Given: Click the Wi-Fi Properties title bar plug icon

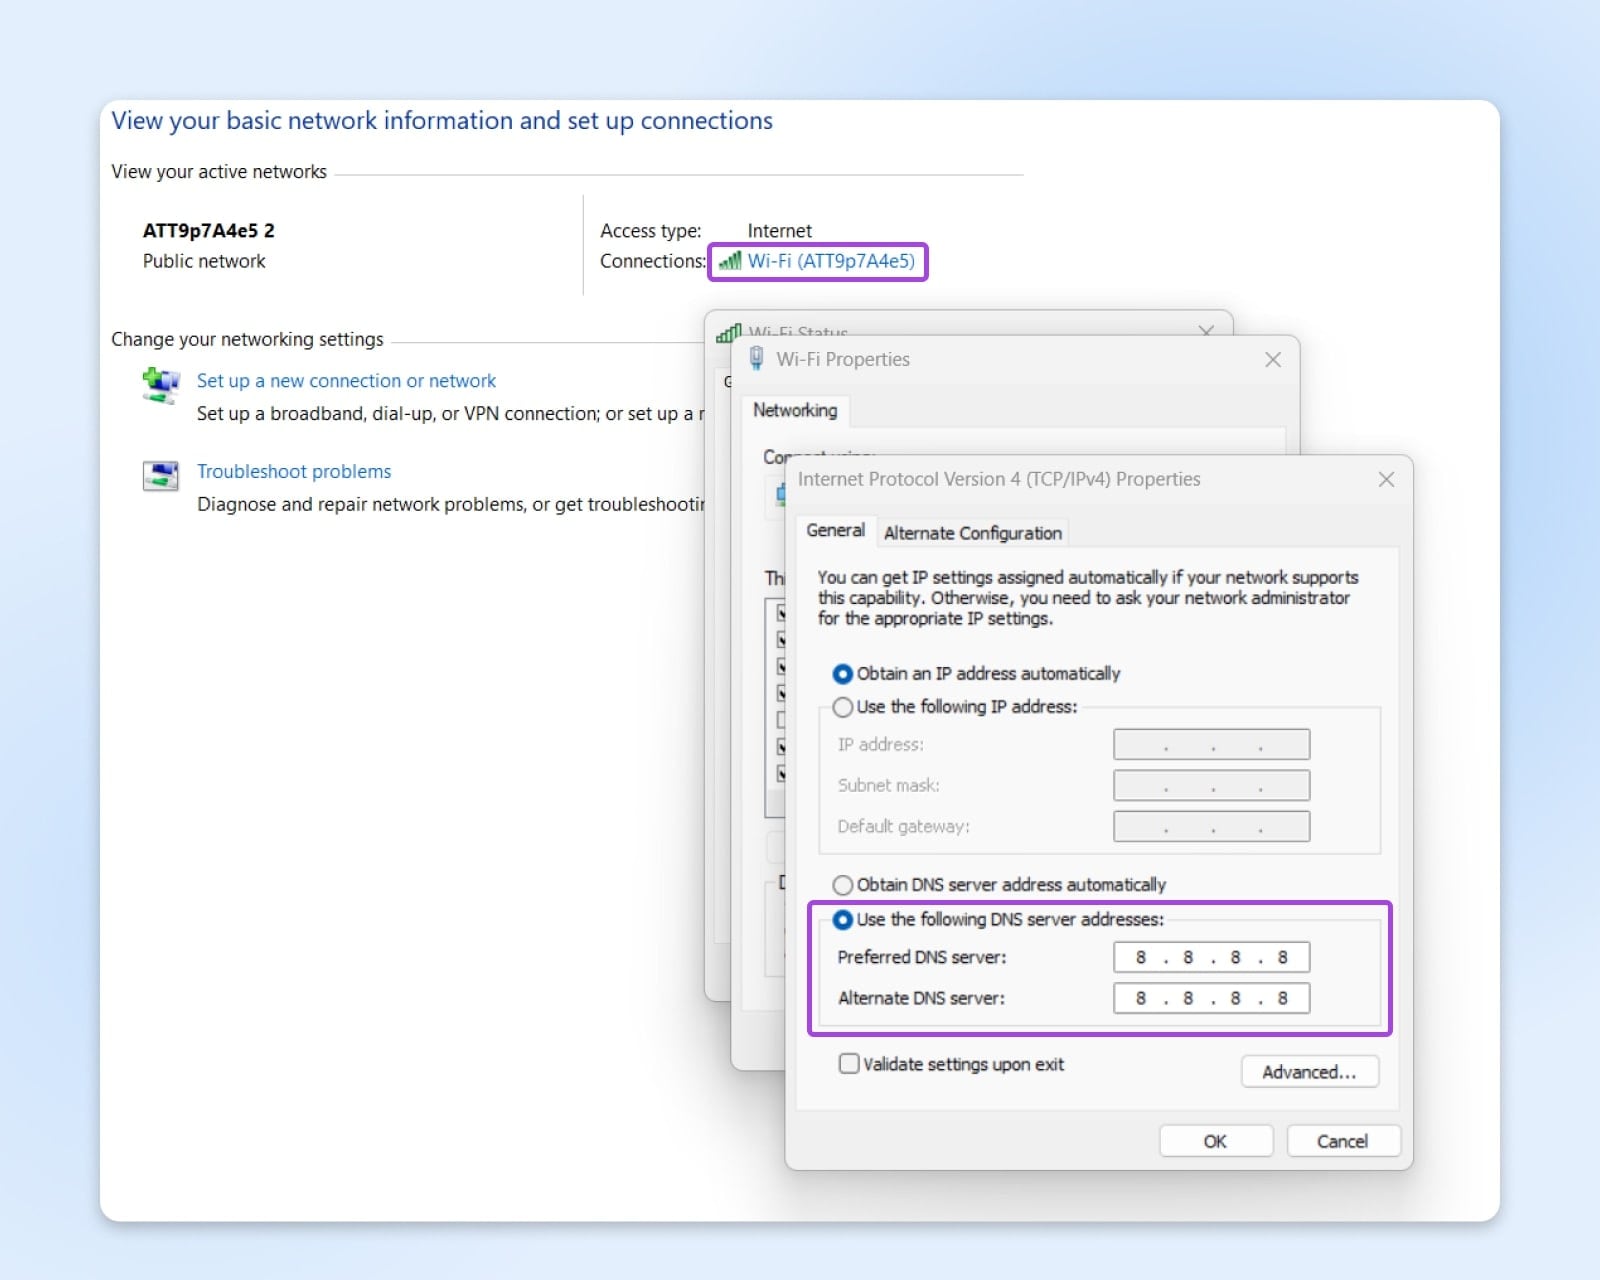Looking at the screenshot, I should [x=754, y=359].
